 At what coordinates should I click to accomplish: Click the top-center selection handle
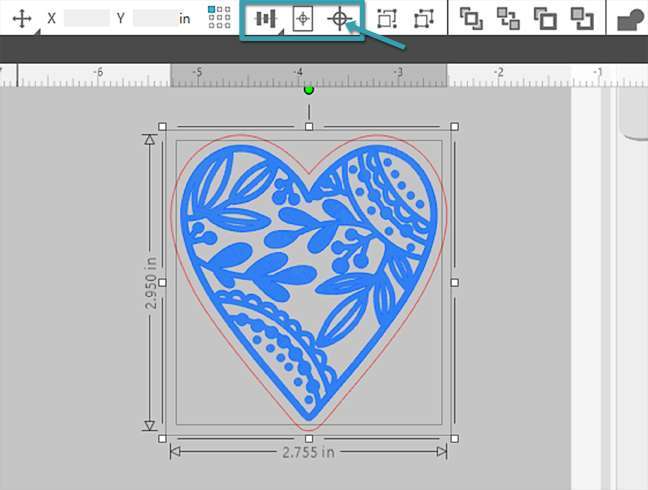[309, 126]
